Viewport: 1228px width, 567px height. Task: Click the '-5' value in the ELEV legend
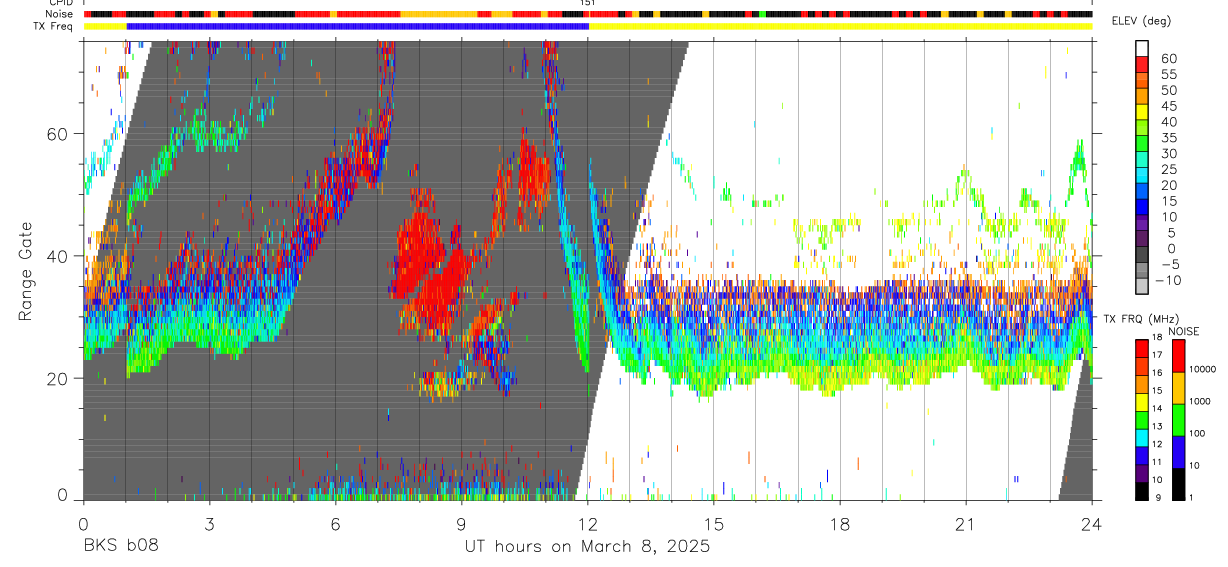[1171, 264]
